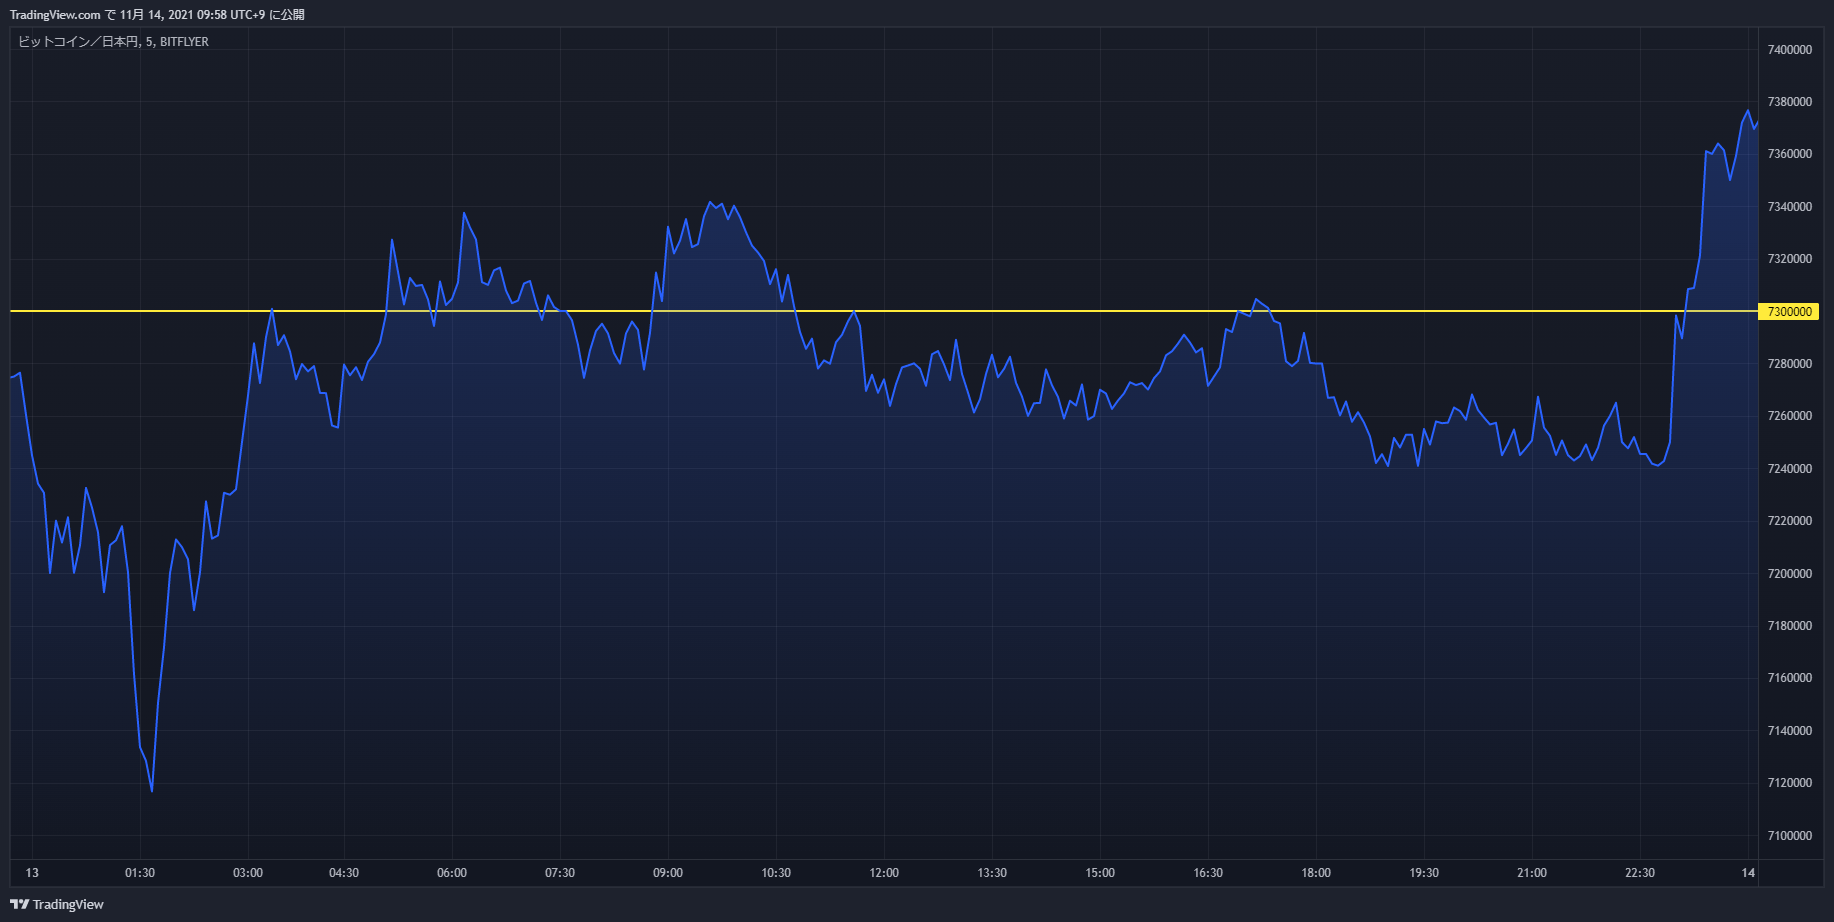
Task: Click the TradingView.com publish header text
Action: [157, 15]
